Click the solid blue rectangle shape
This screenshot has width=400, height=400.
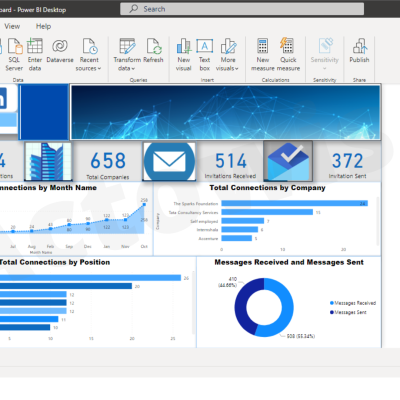click(44, 112)
